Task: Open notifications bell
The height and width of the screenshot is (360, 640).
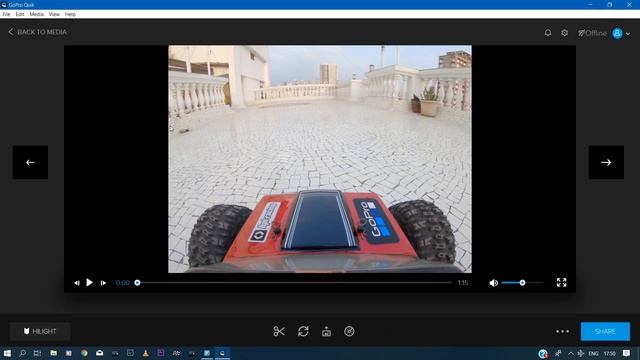Action: [x=548, y=32]
